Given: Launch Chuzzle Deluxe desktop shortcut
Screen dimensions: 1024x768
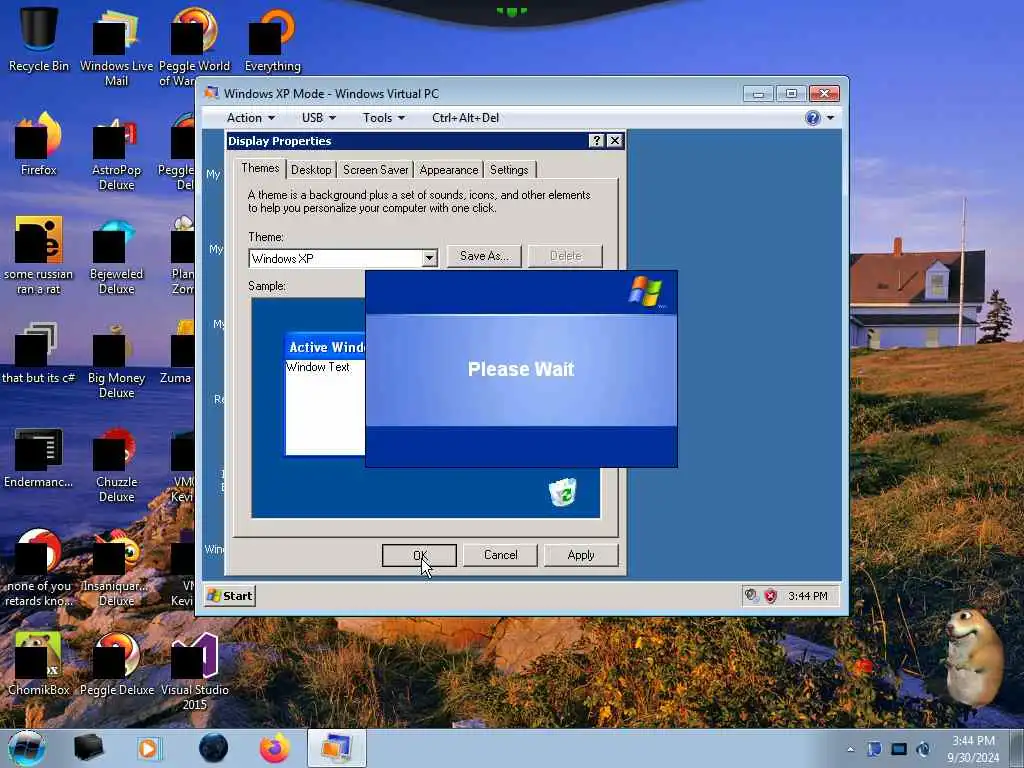Looking at the screenshot, I should 116,464.
